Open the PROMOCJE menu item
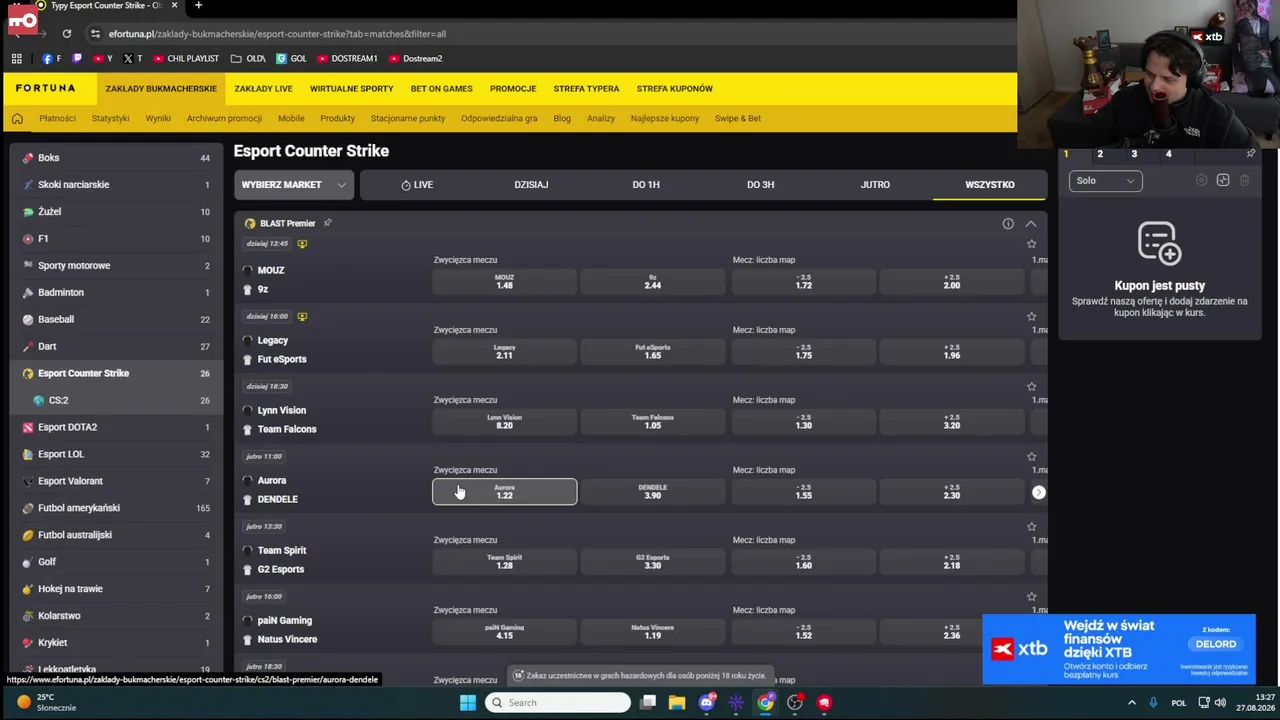This screenshot has width=1280, height=720. tap(513, 89)
